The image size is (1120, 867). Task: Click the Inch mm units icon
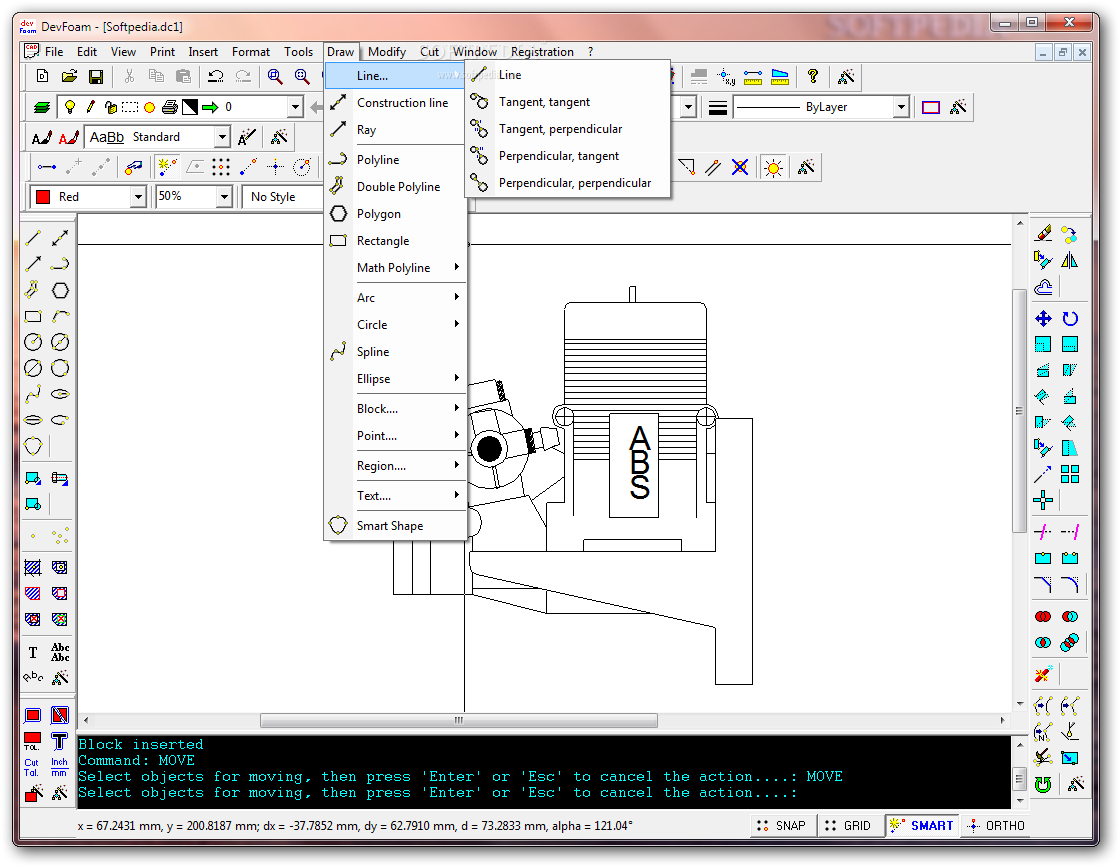point(59,768)
